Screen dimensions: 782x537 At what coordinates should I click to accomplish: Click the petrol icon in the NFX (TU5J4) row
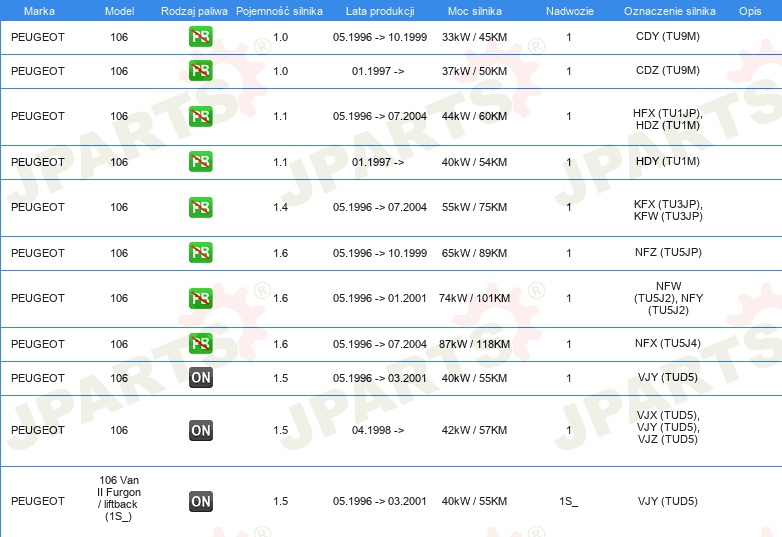(200, 344)
